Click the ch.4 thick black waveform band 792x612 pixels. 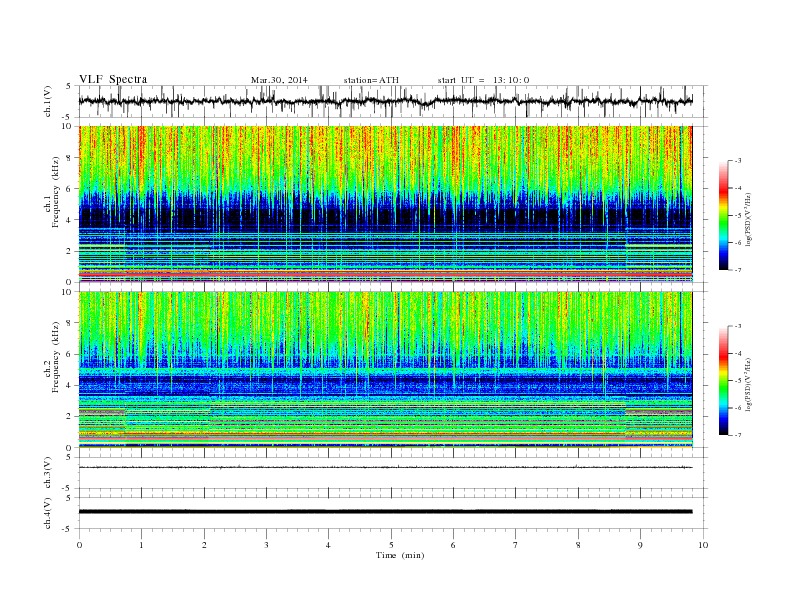385,512
